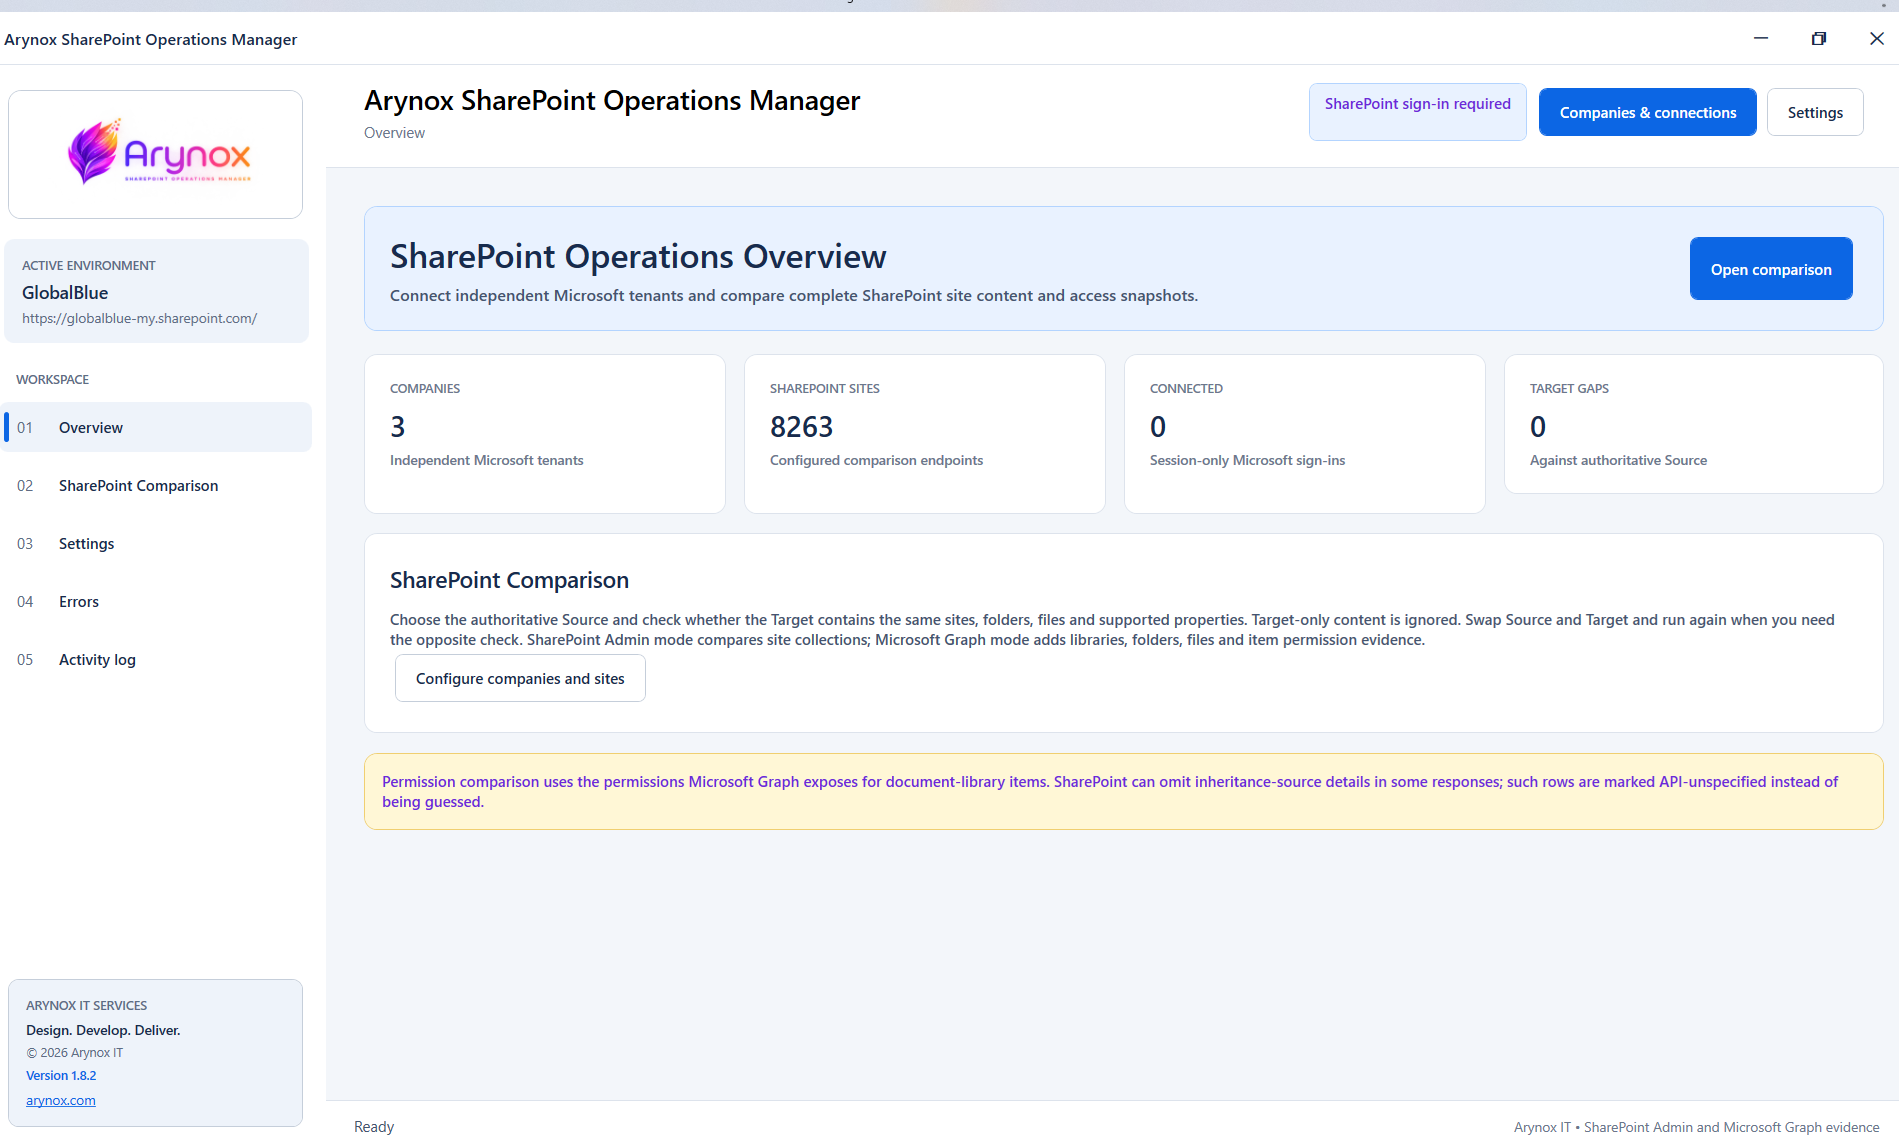The image size is (1899, 1148).
Task: Open Companies & connections
Action: click(x=1647, y=112)
